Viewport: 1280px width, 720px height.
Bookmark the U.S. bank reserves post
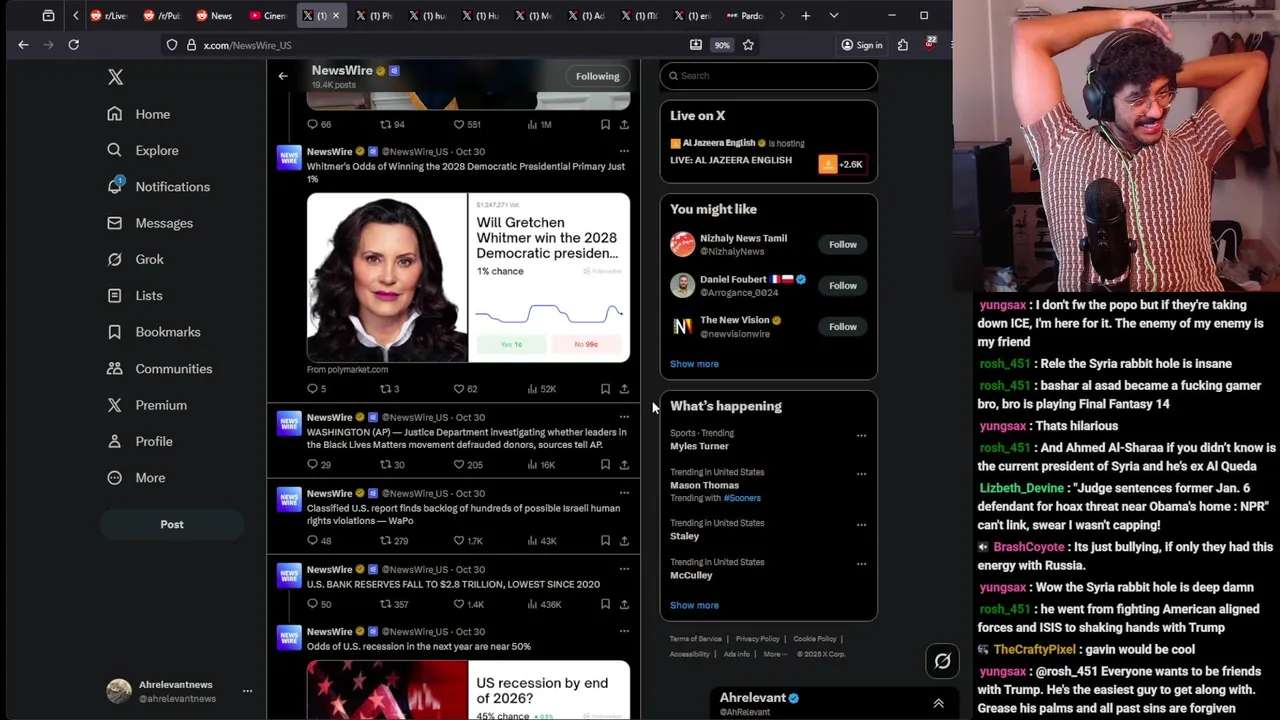(x=605, y=605)
